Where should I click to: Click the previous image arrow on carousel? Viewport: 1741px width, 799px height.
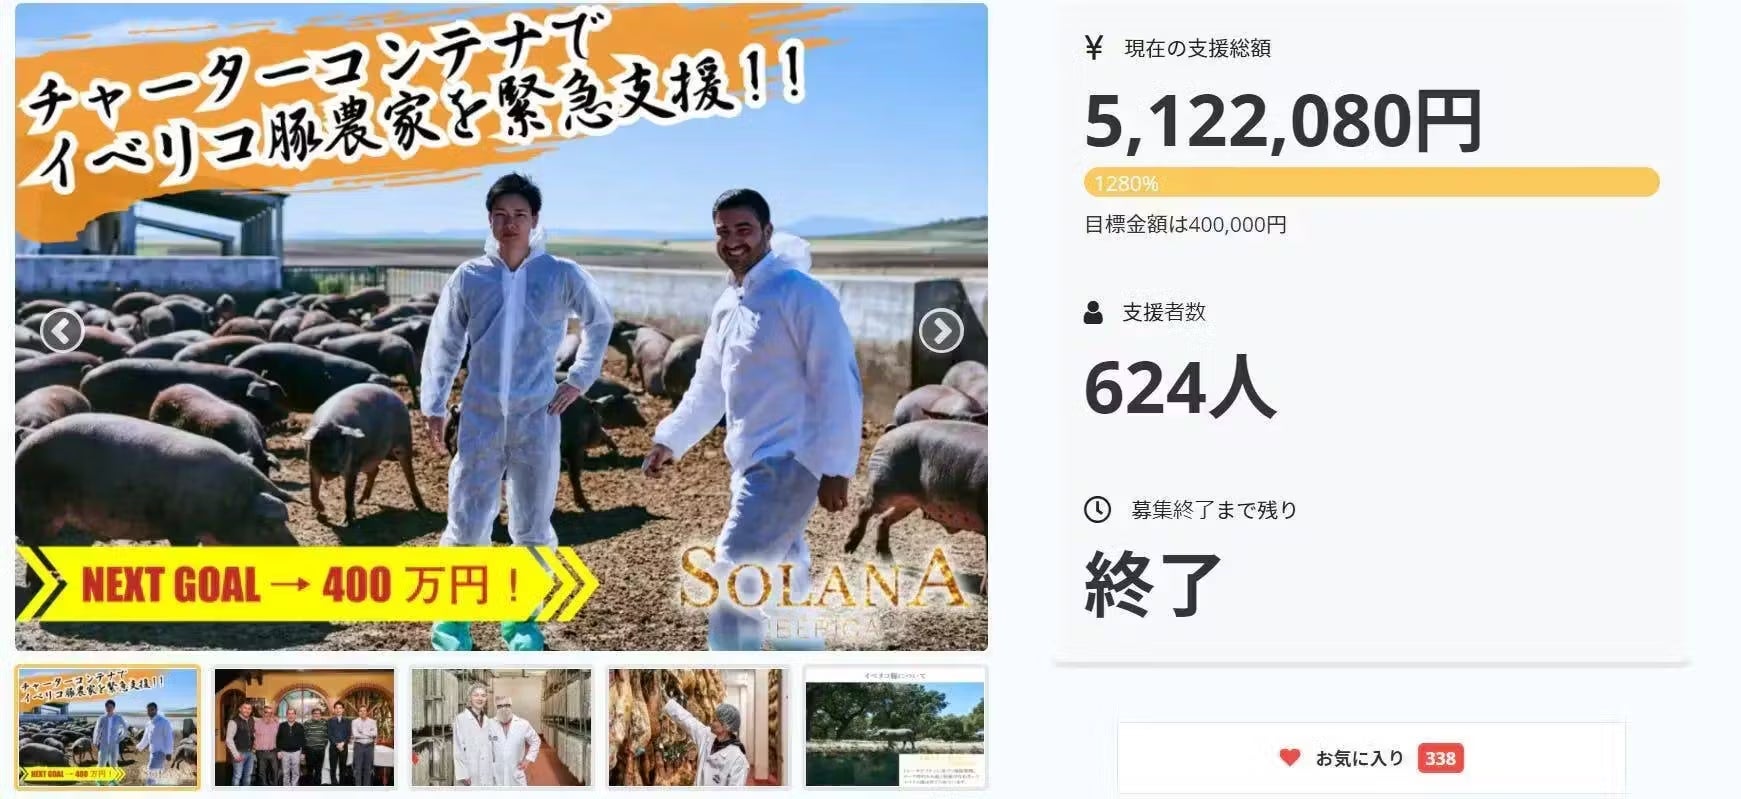(62, 331)
